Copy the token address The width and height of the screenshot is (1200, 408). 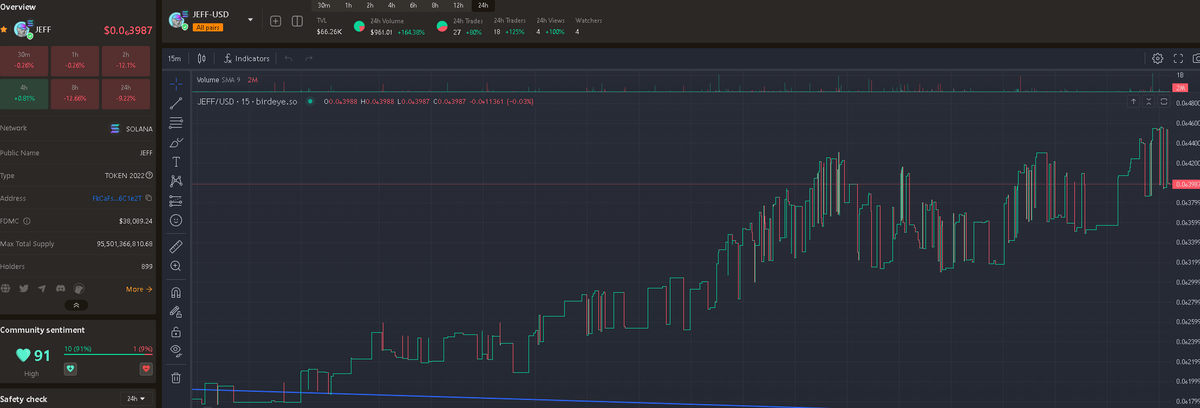click(x=148, y=198)
